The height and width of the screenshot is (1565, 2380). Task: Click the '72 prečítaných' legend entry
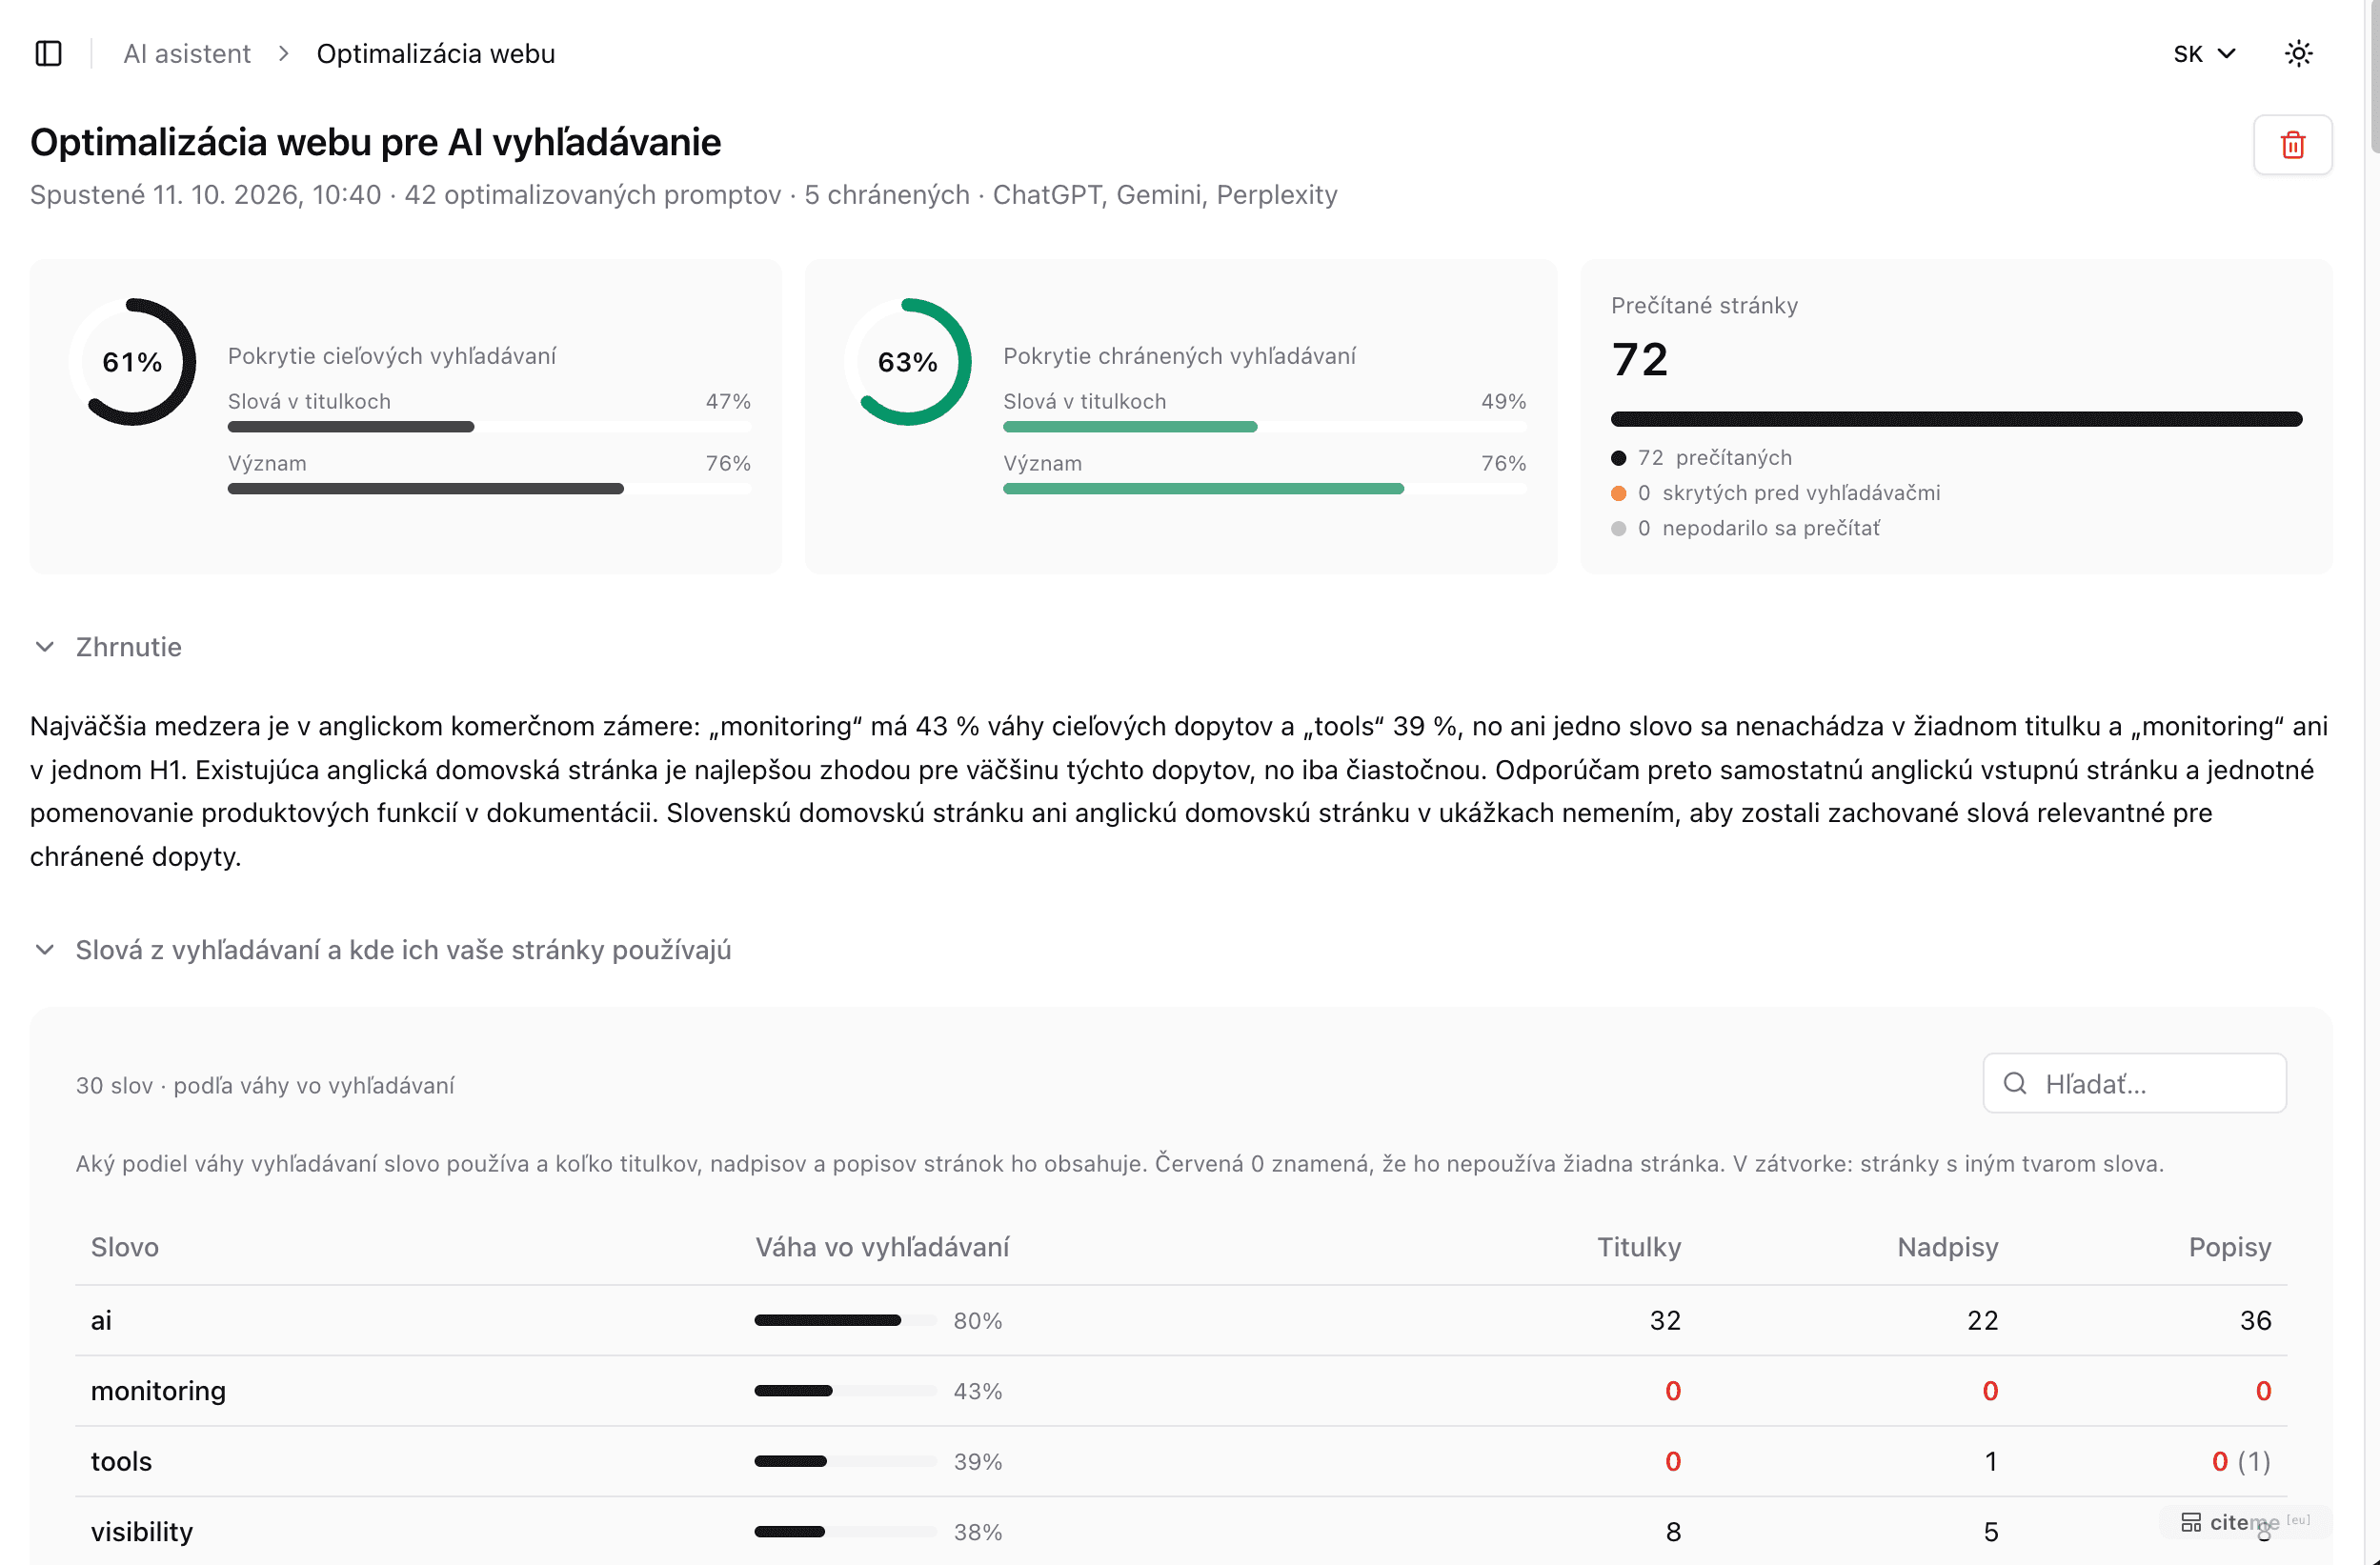click(x=1702, y=458)
